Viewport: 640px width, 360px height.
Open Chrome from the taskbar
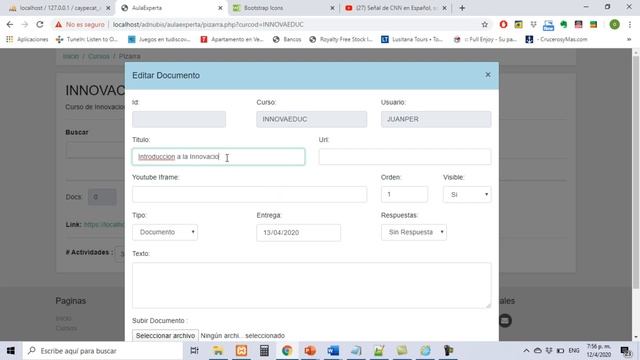point(287,351)
